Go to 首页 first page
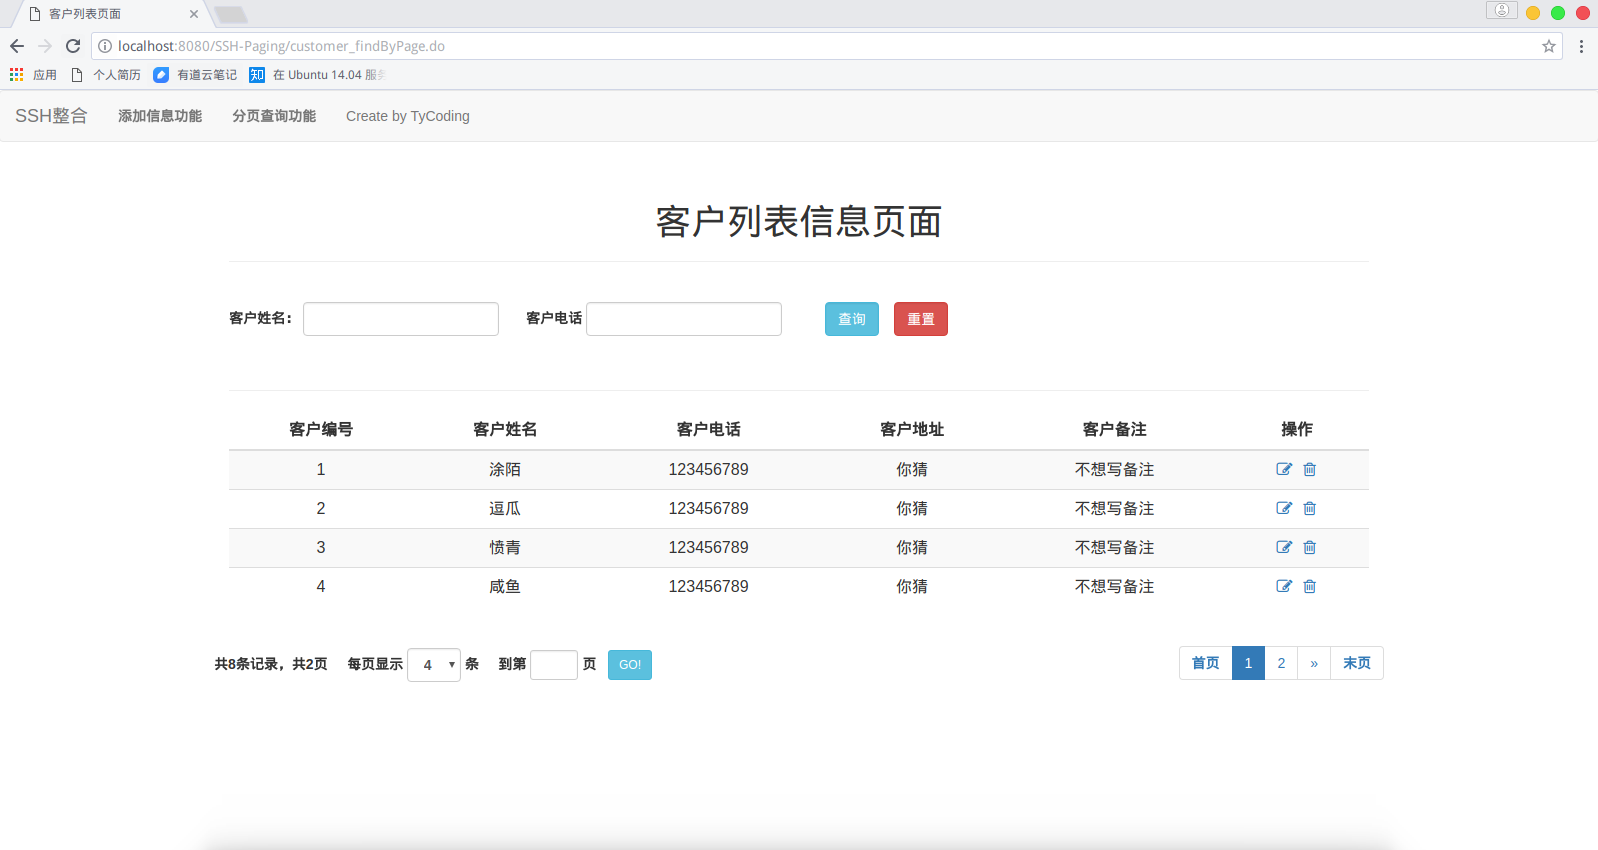The image size is (1598, 850). (1206, 663)
